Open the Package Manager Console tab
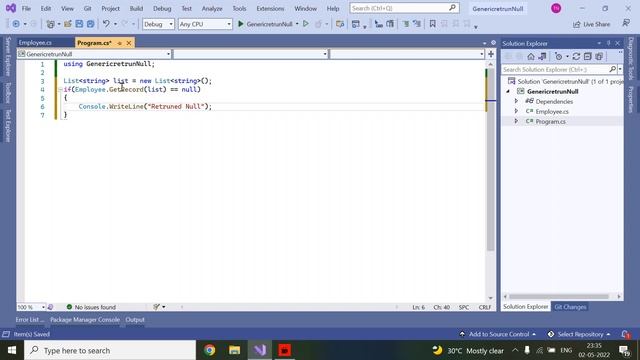Screen dimensions: 640x360 point(85,320)
